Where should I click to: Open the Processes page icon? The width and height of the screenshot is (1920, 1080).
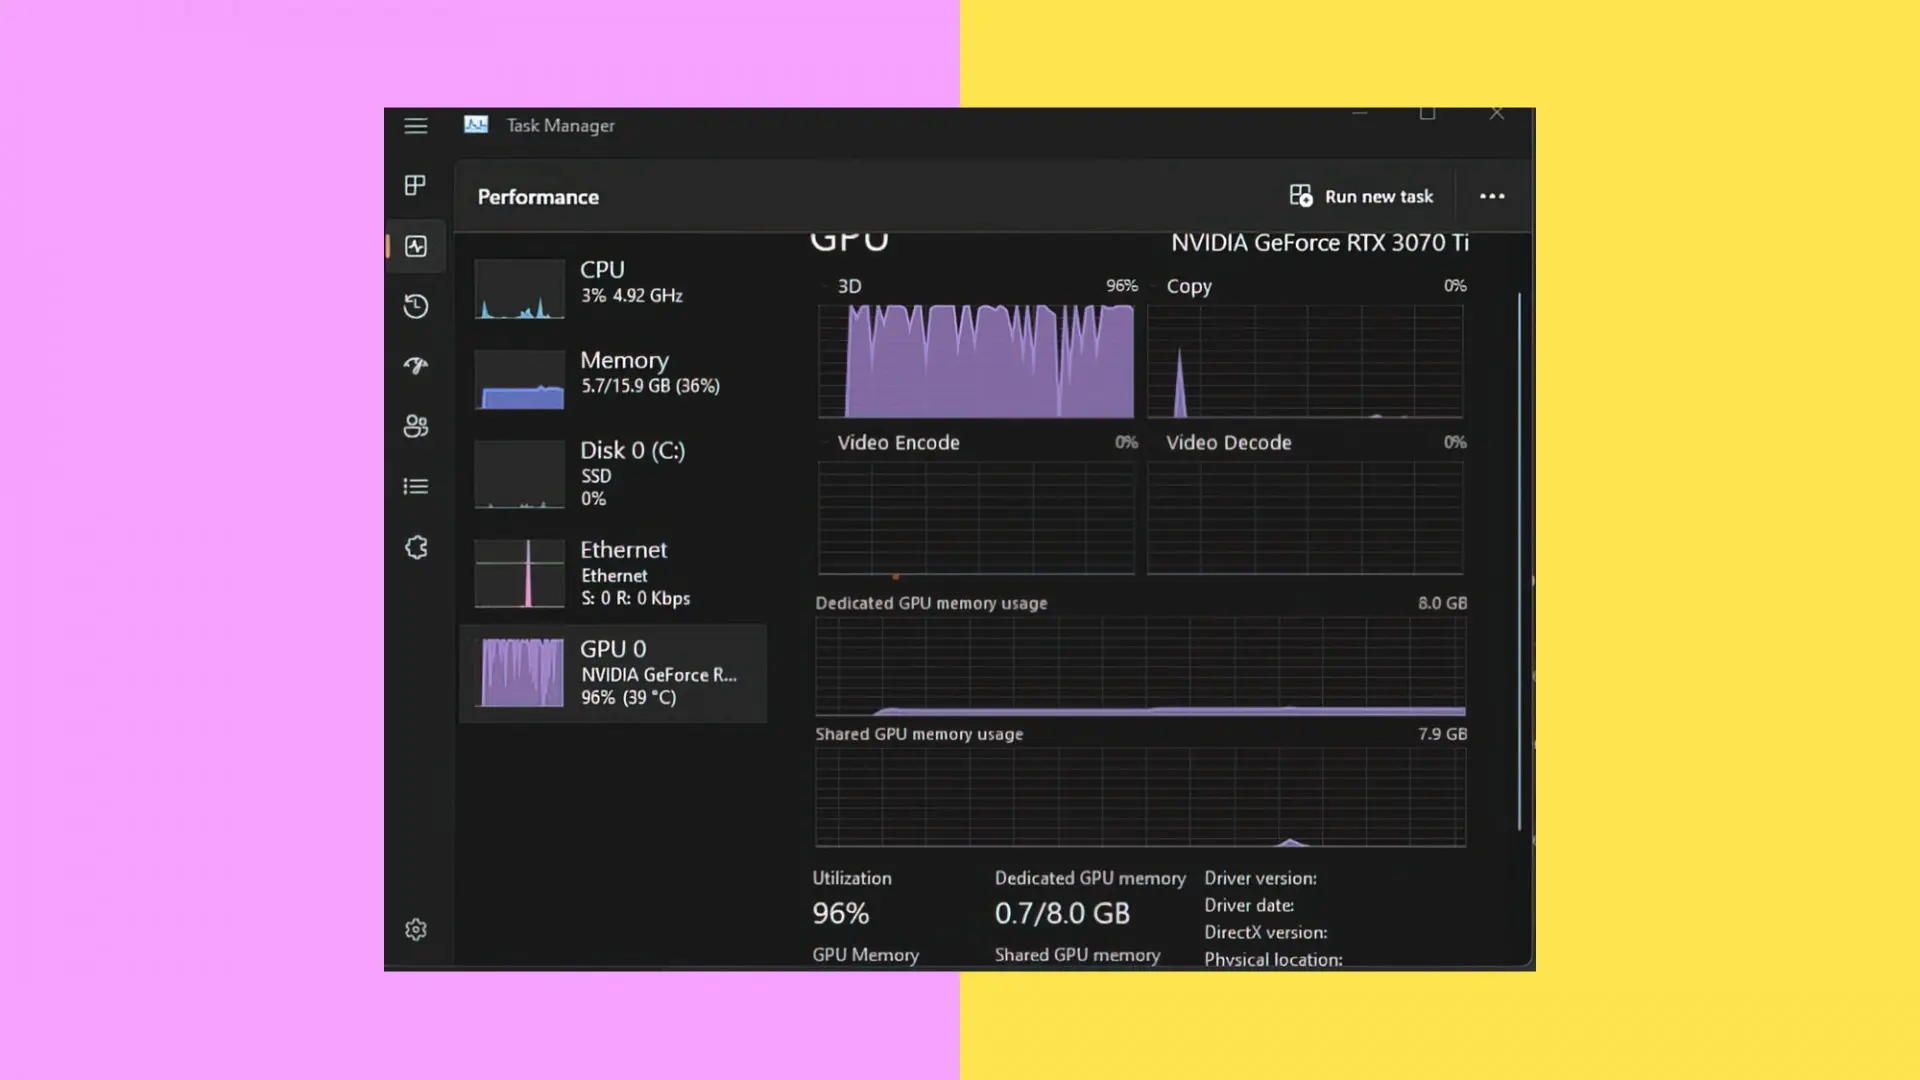pyautogui.click(x=416, y=185)
